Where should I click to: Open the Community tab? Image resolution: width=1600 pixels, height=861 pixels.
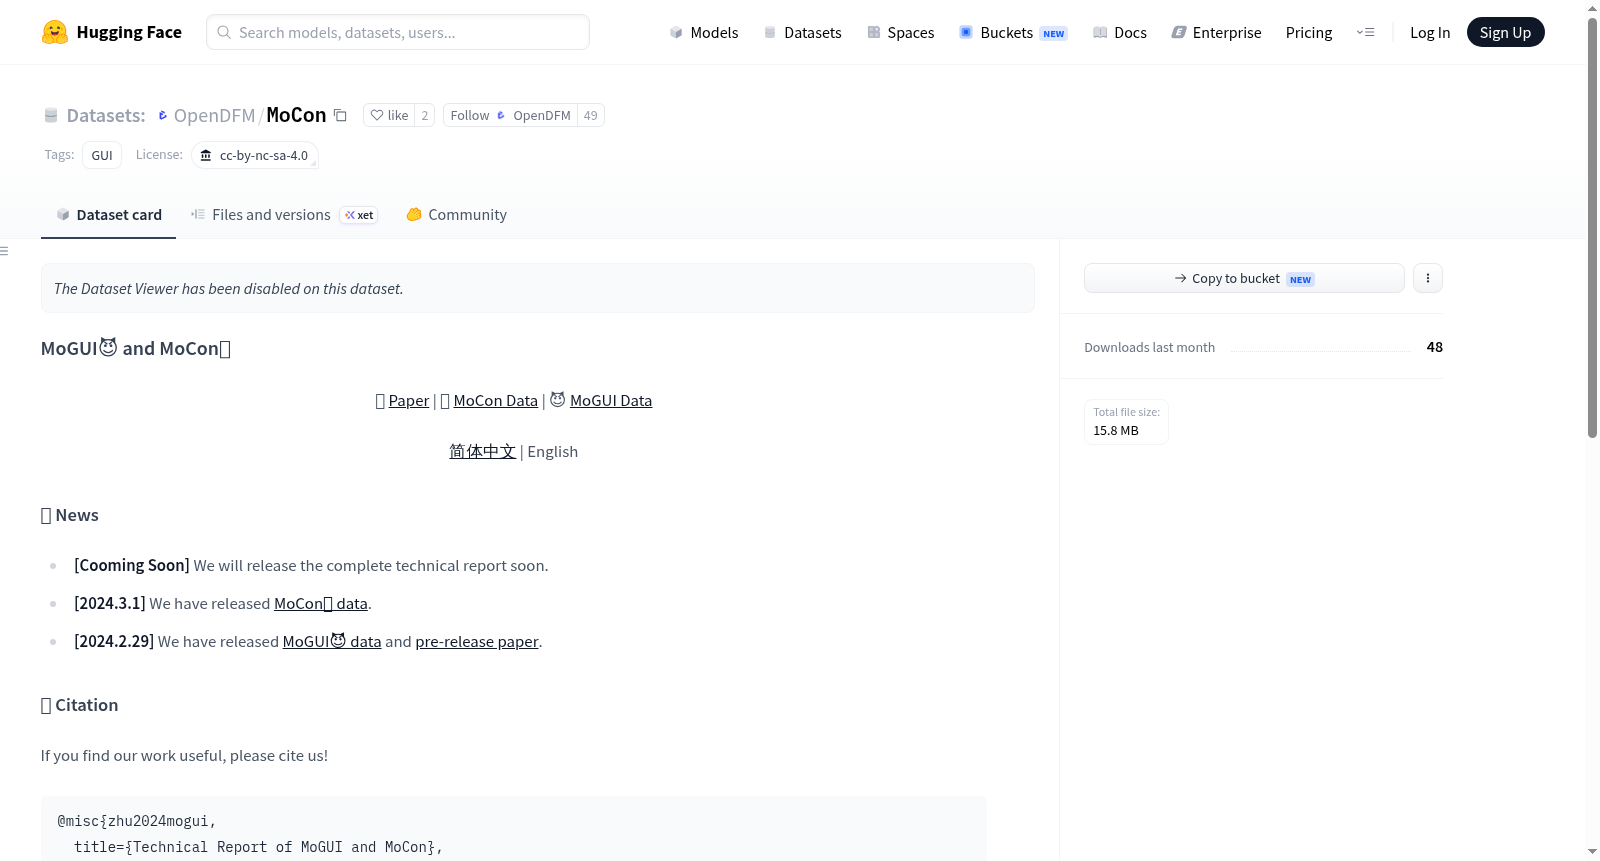(456, 215)
